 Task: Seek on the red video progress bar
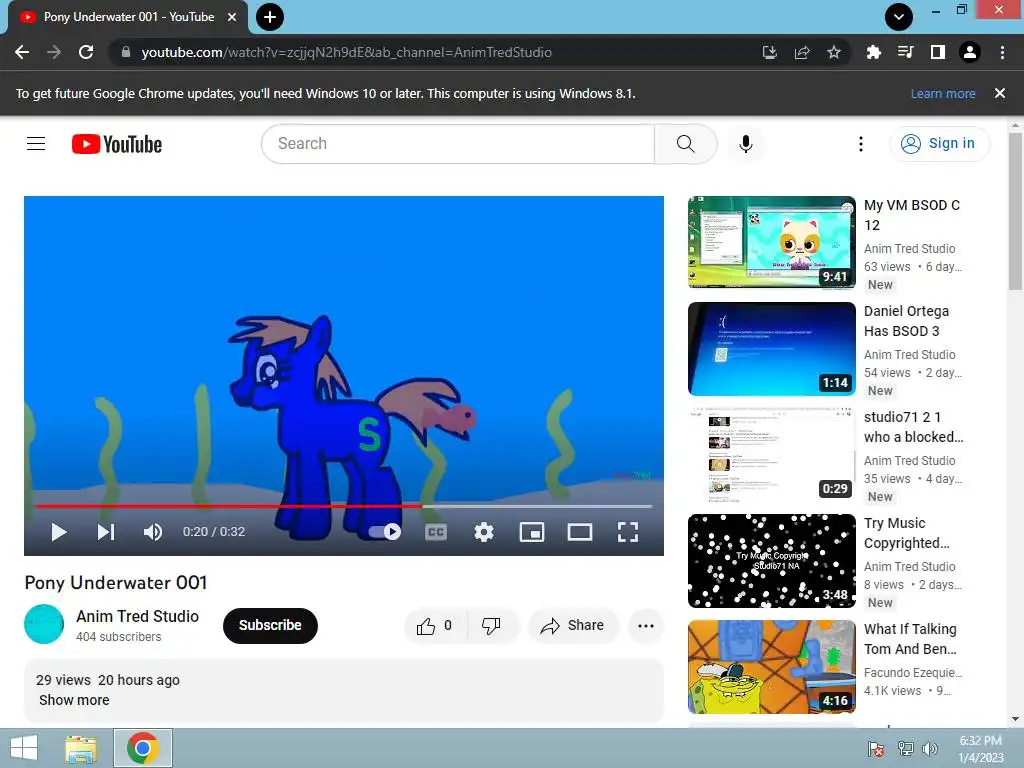point(344,506)
